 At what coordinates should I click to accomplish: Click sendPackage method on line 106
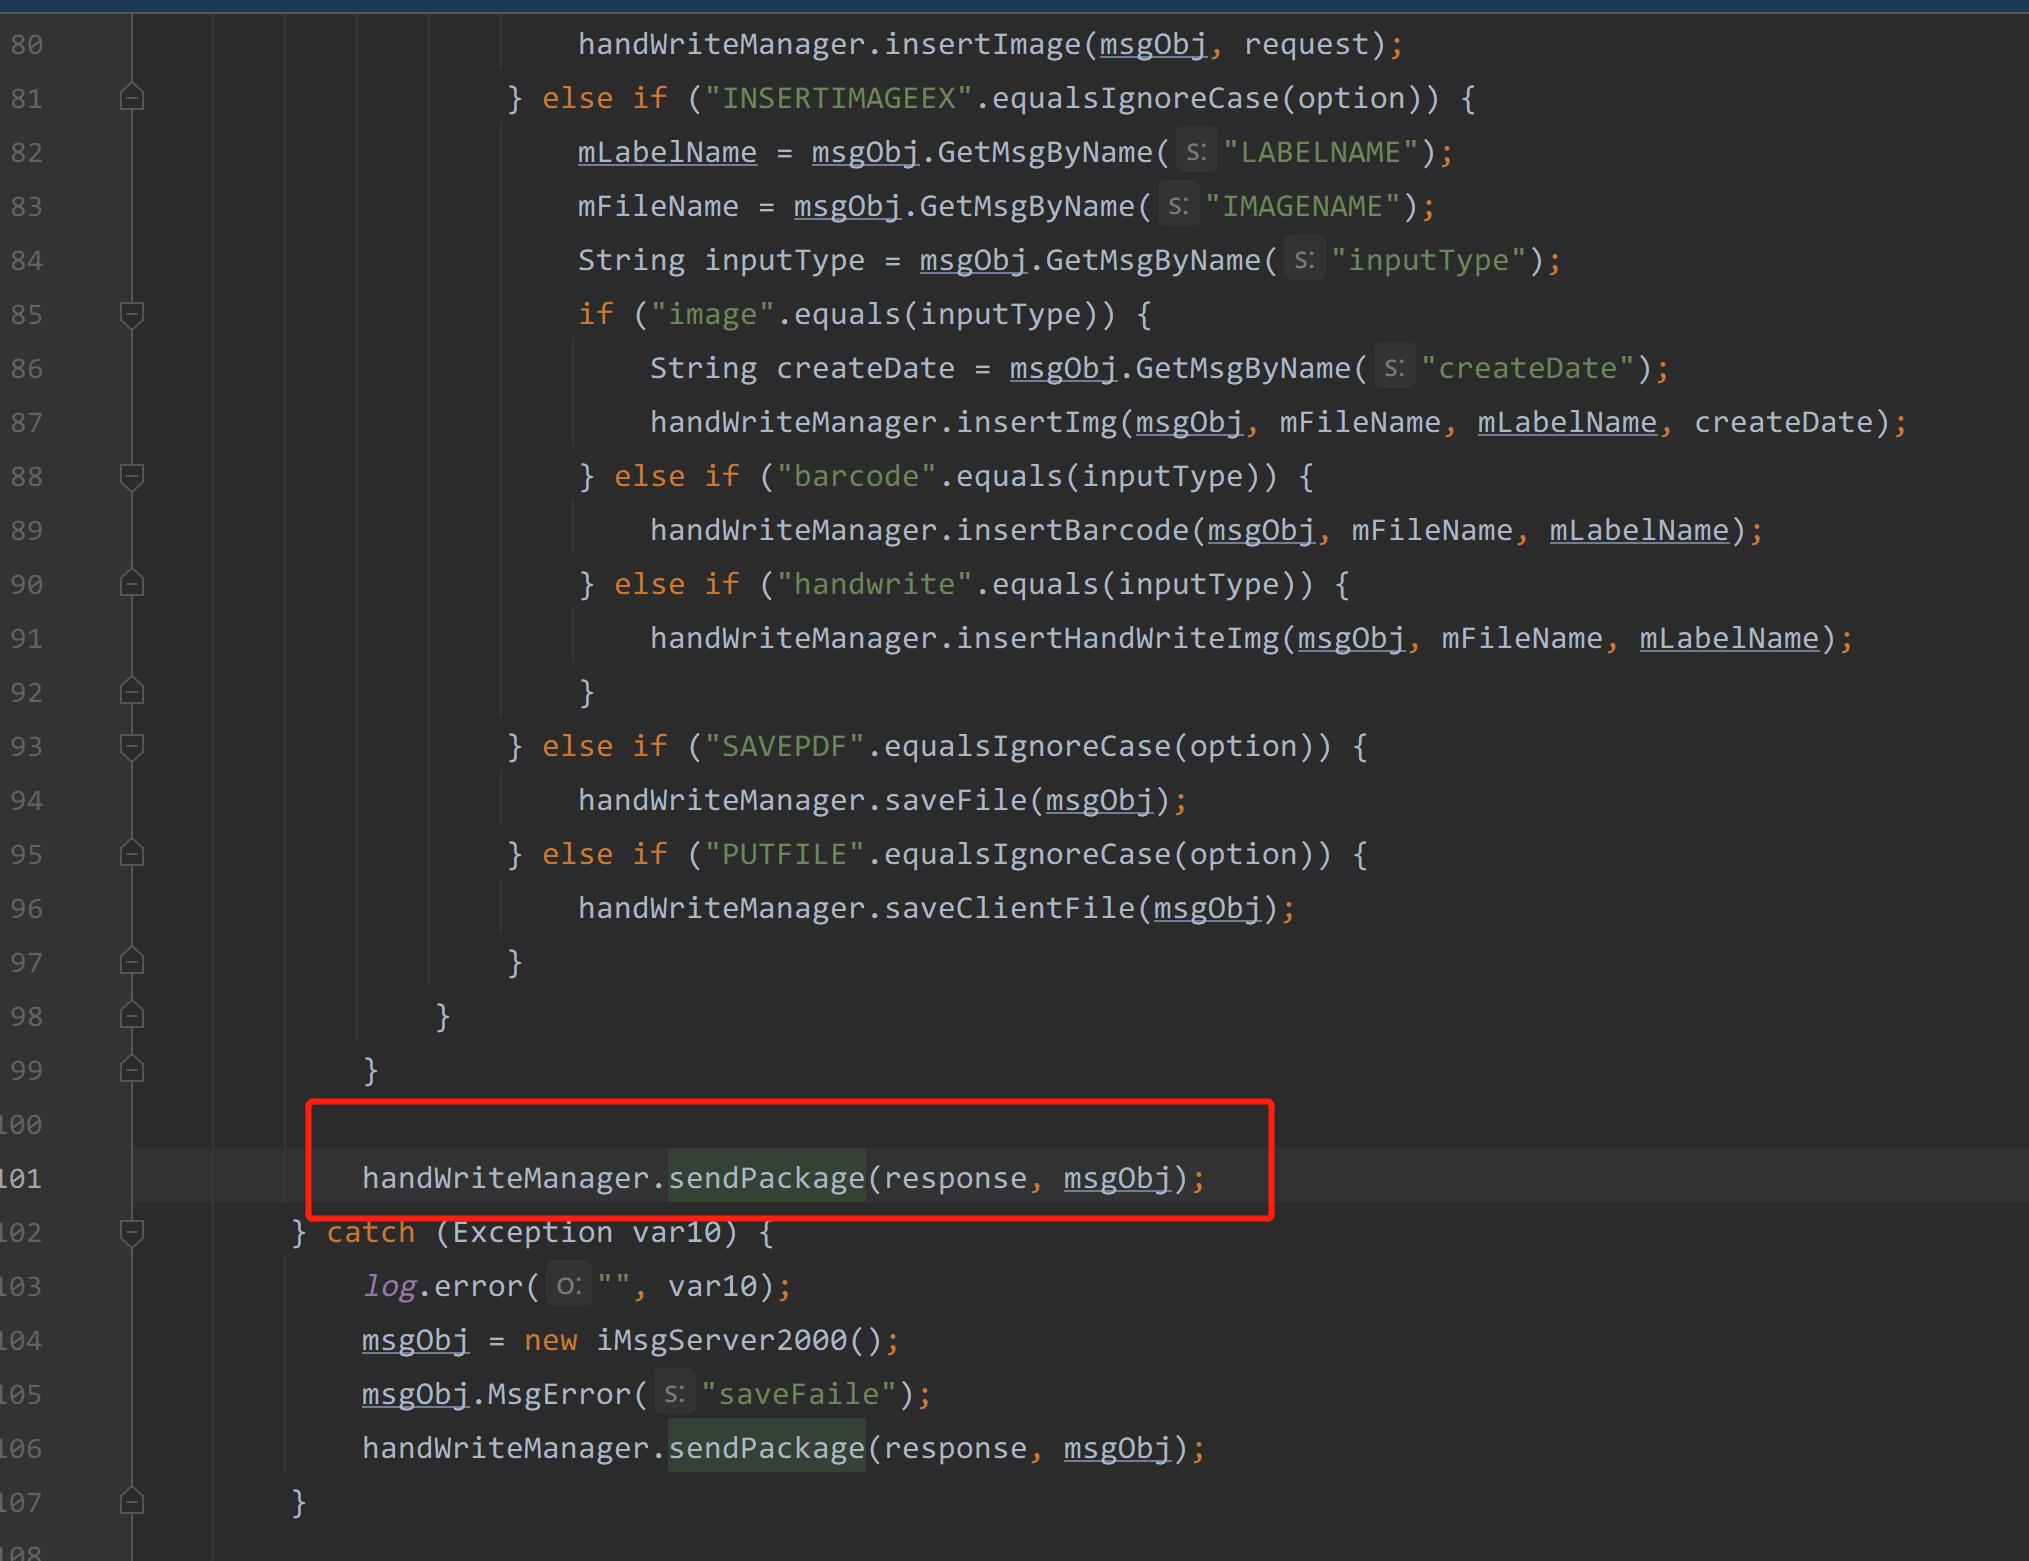click(x=766, y=1448)
